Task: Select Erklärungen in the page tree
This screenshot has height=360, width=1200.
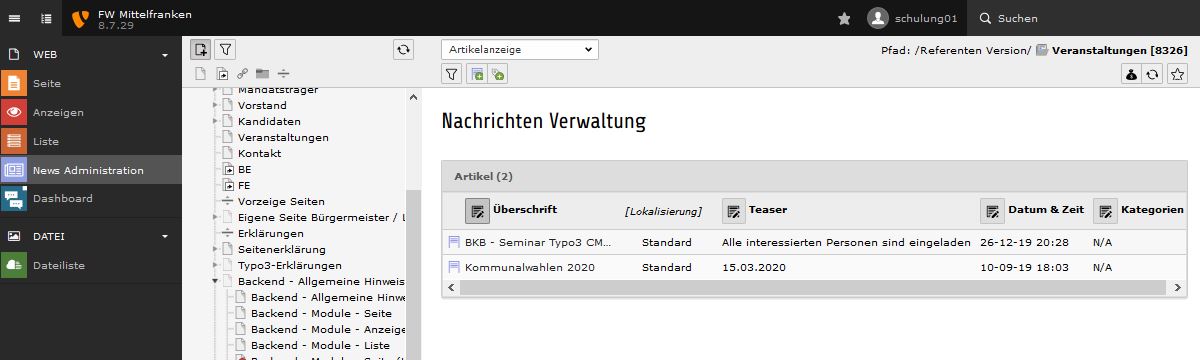Action: (270, 233)
